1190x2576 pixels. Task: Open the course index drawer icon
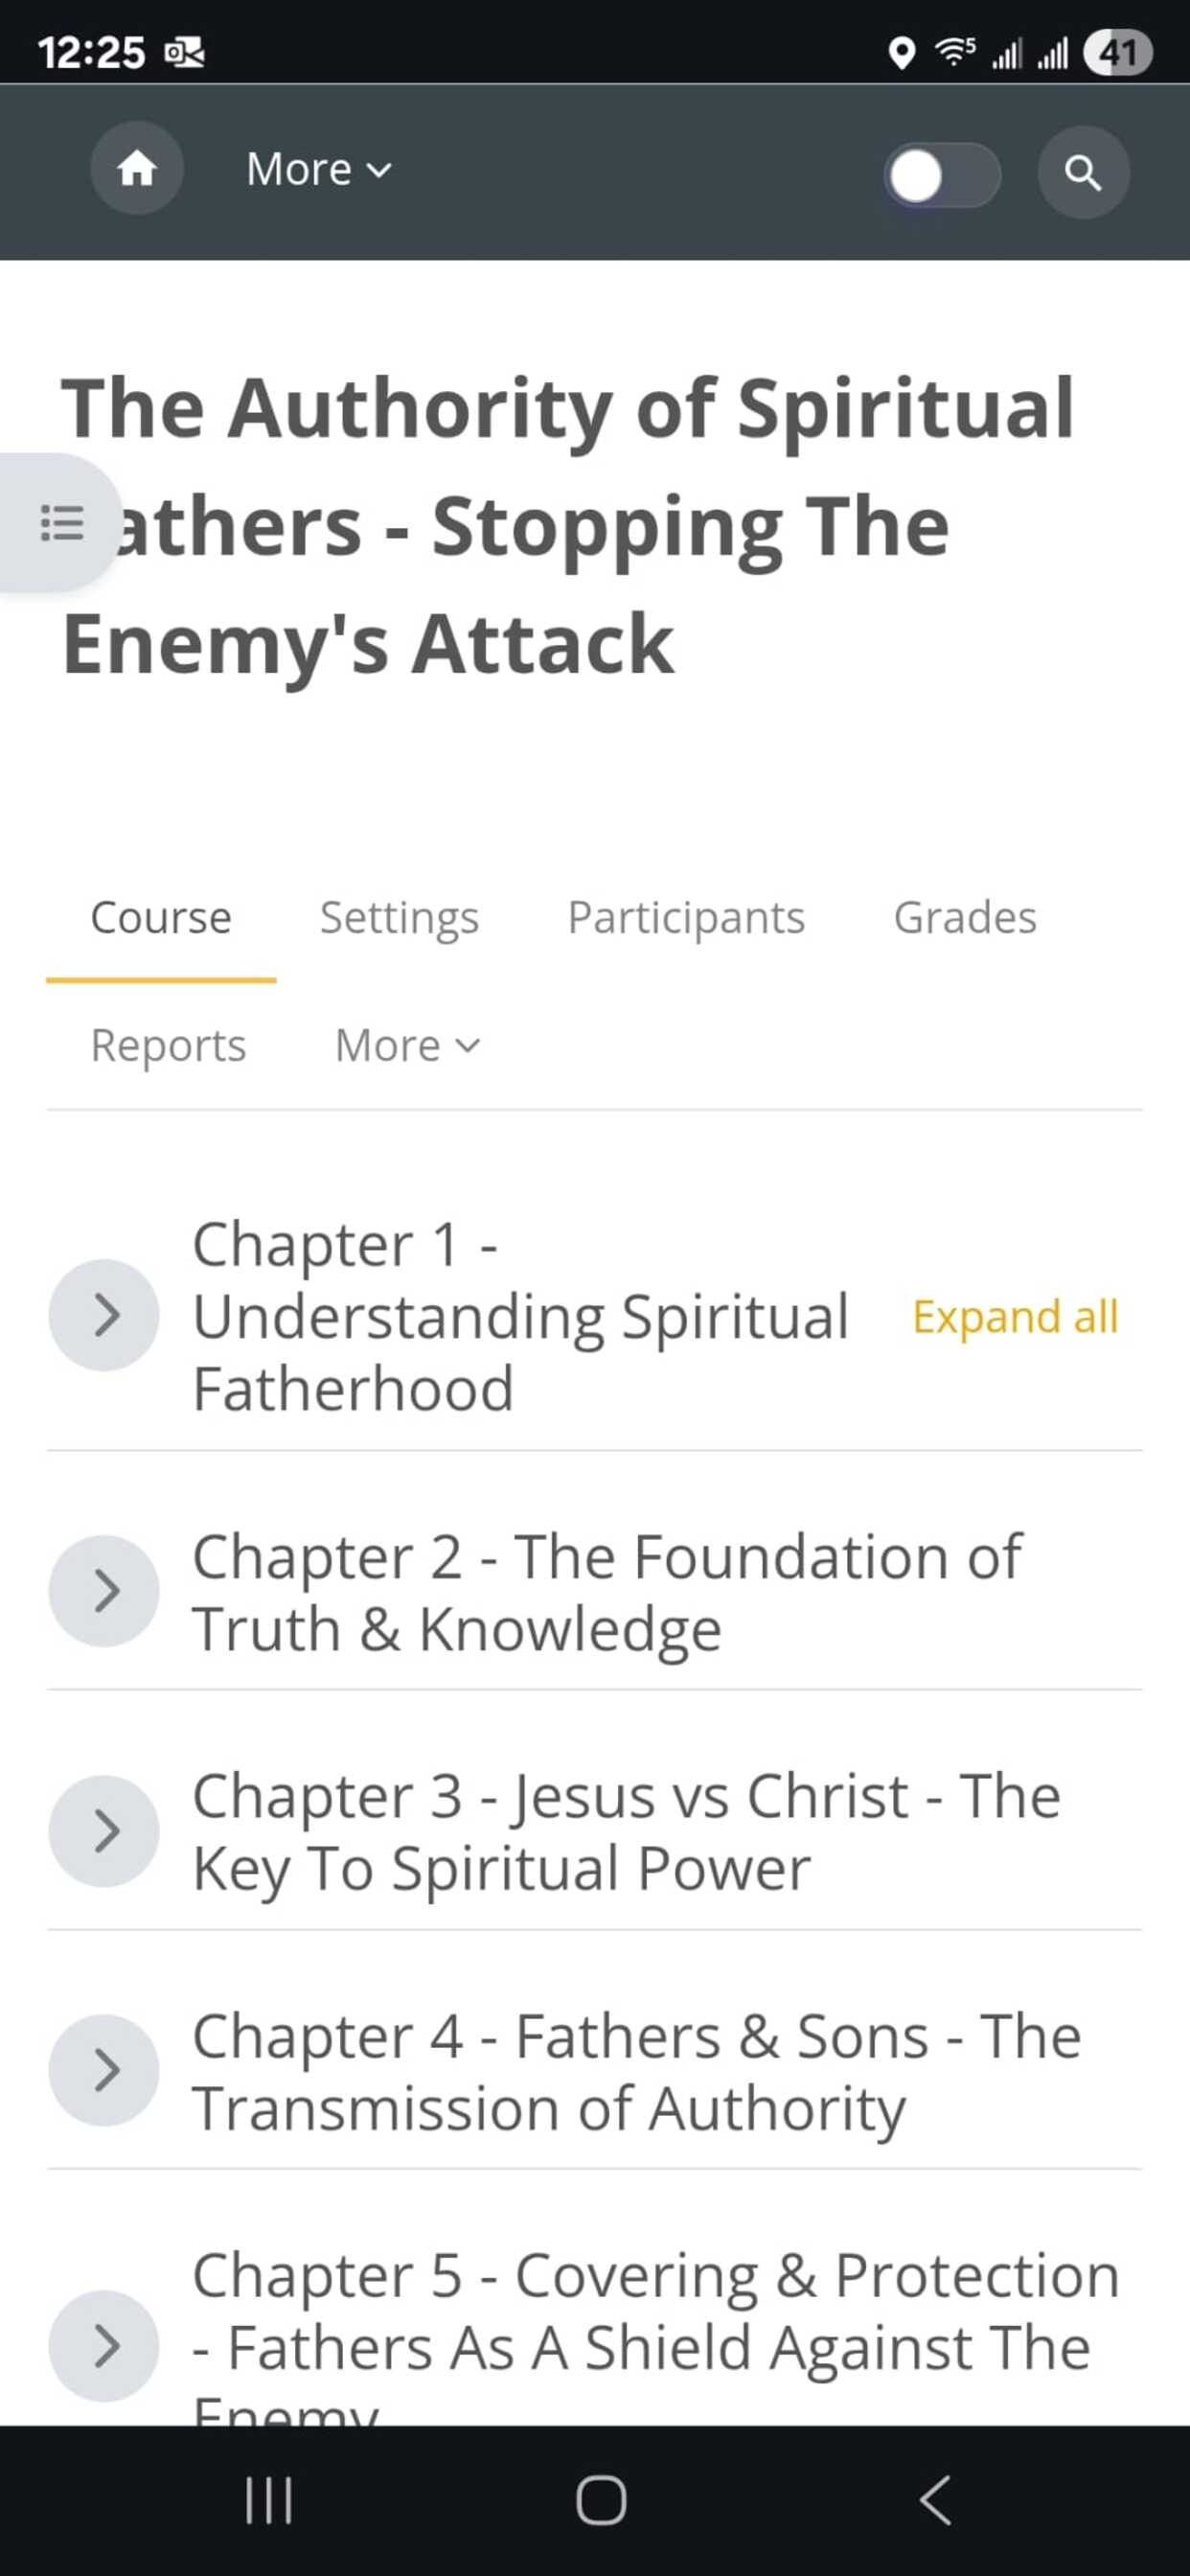click(61, 523)
